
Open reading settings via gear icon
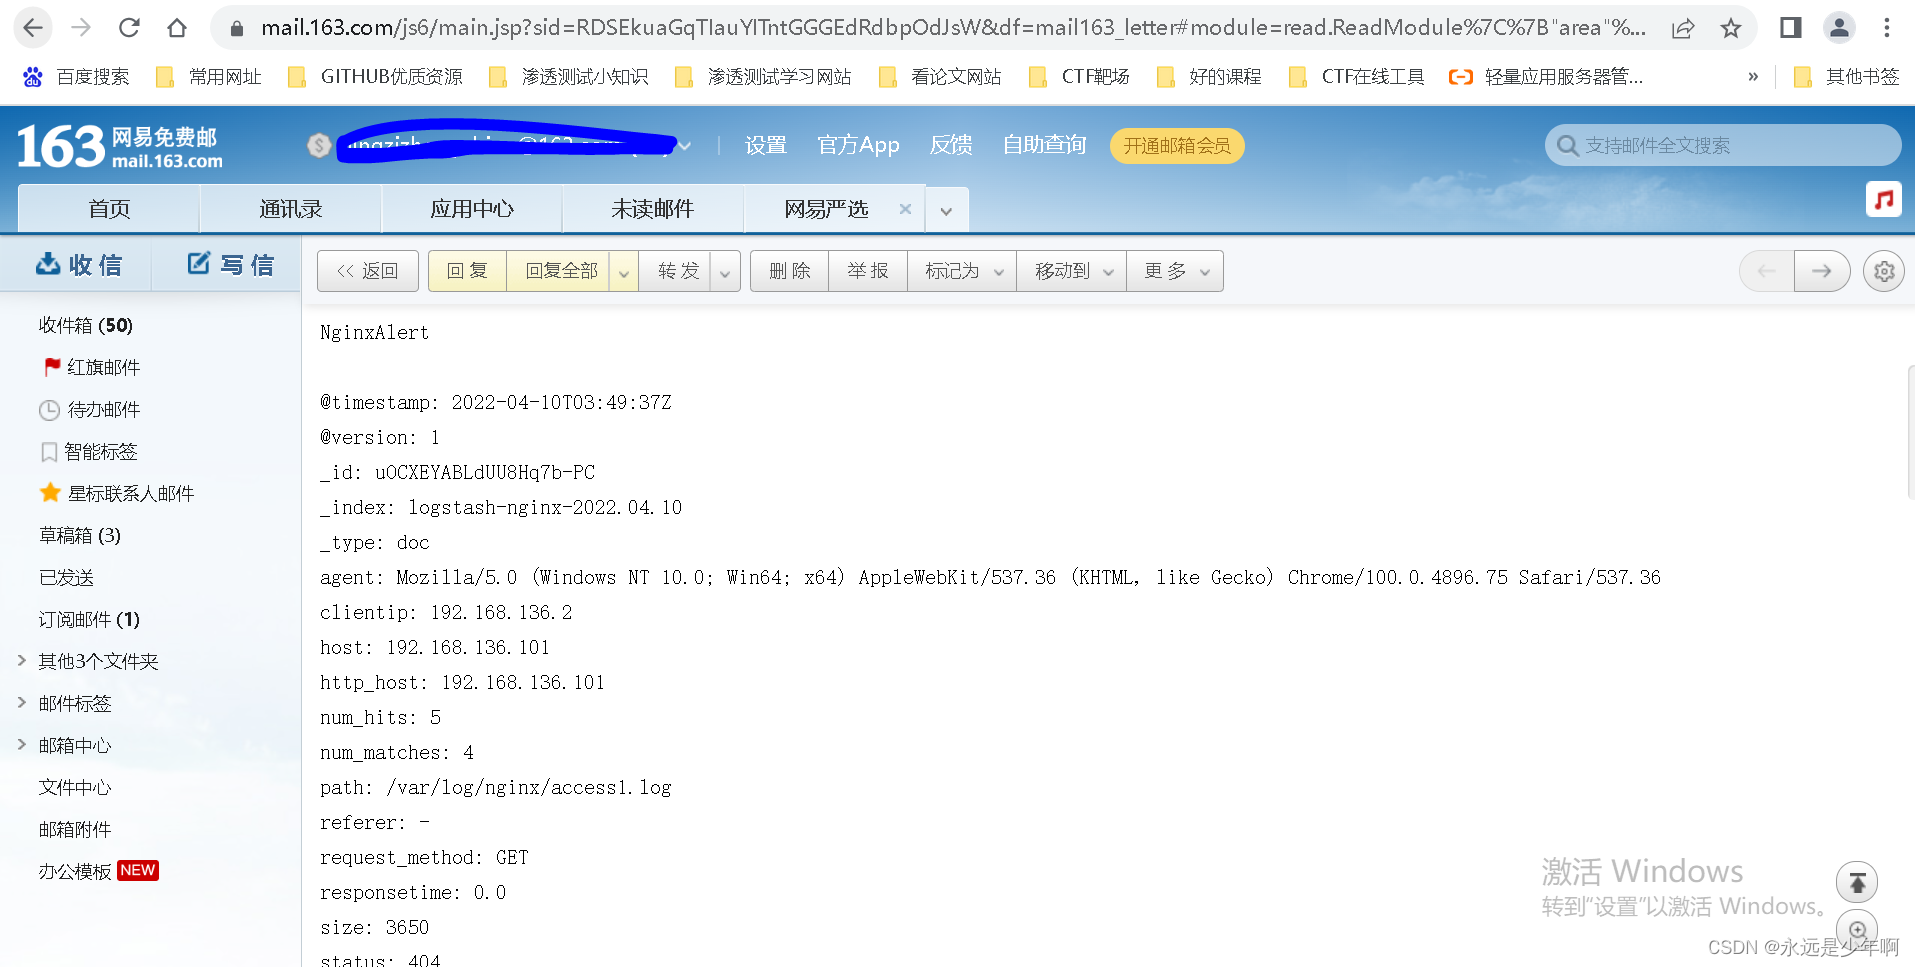pyautogui.click(x=1883, y=270)
